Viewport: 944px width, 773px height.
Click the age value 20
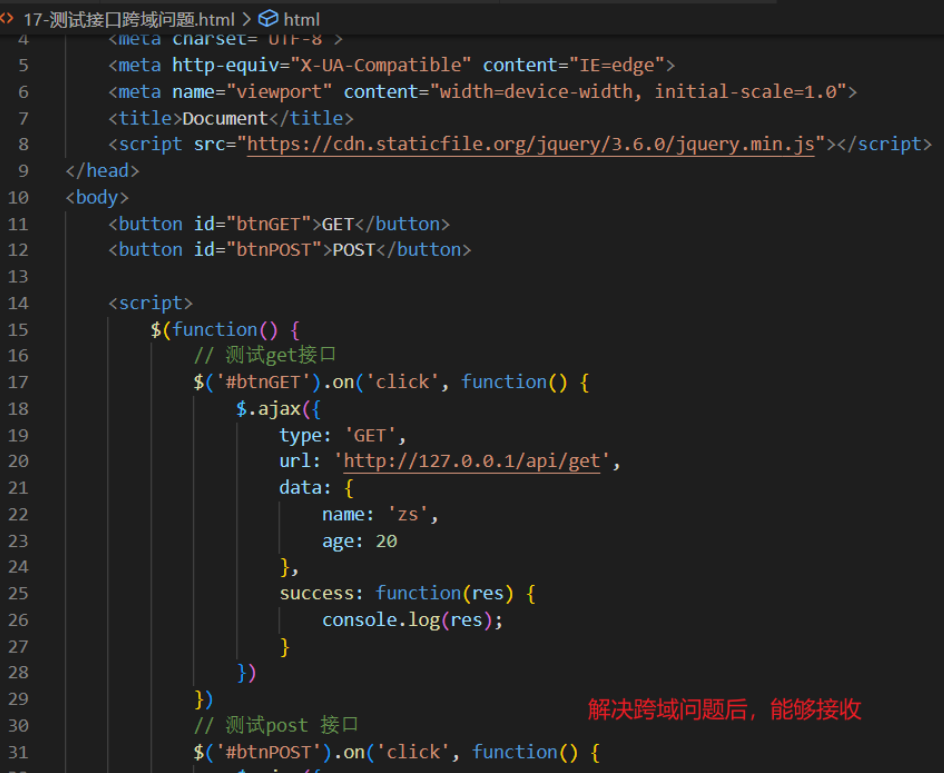tap(387, 541)
